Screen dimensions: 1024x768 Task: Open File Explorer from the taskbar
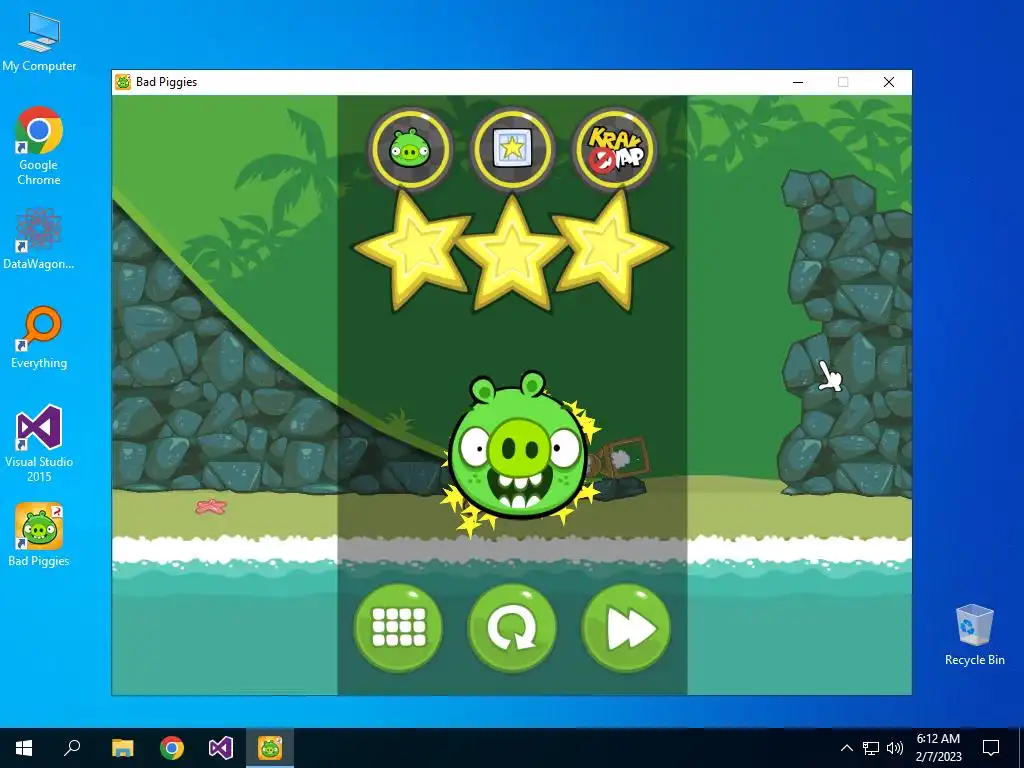tap(123, 748)
